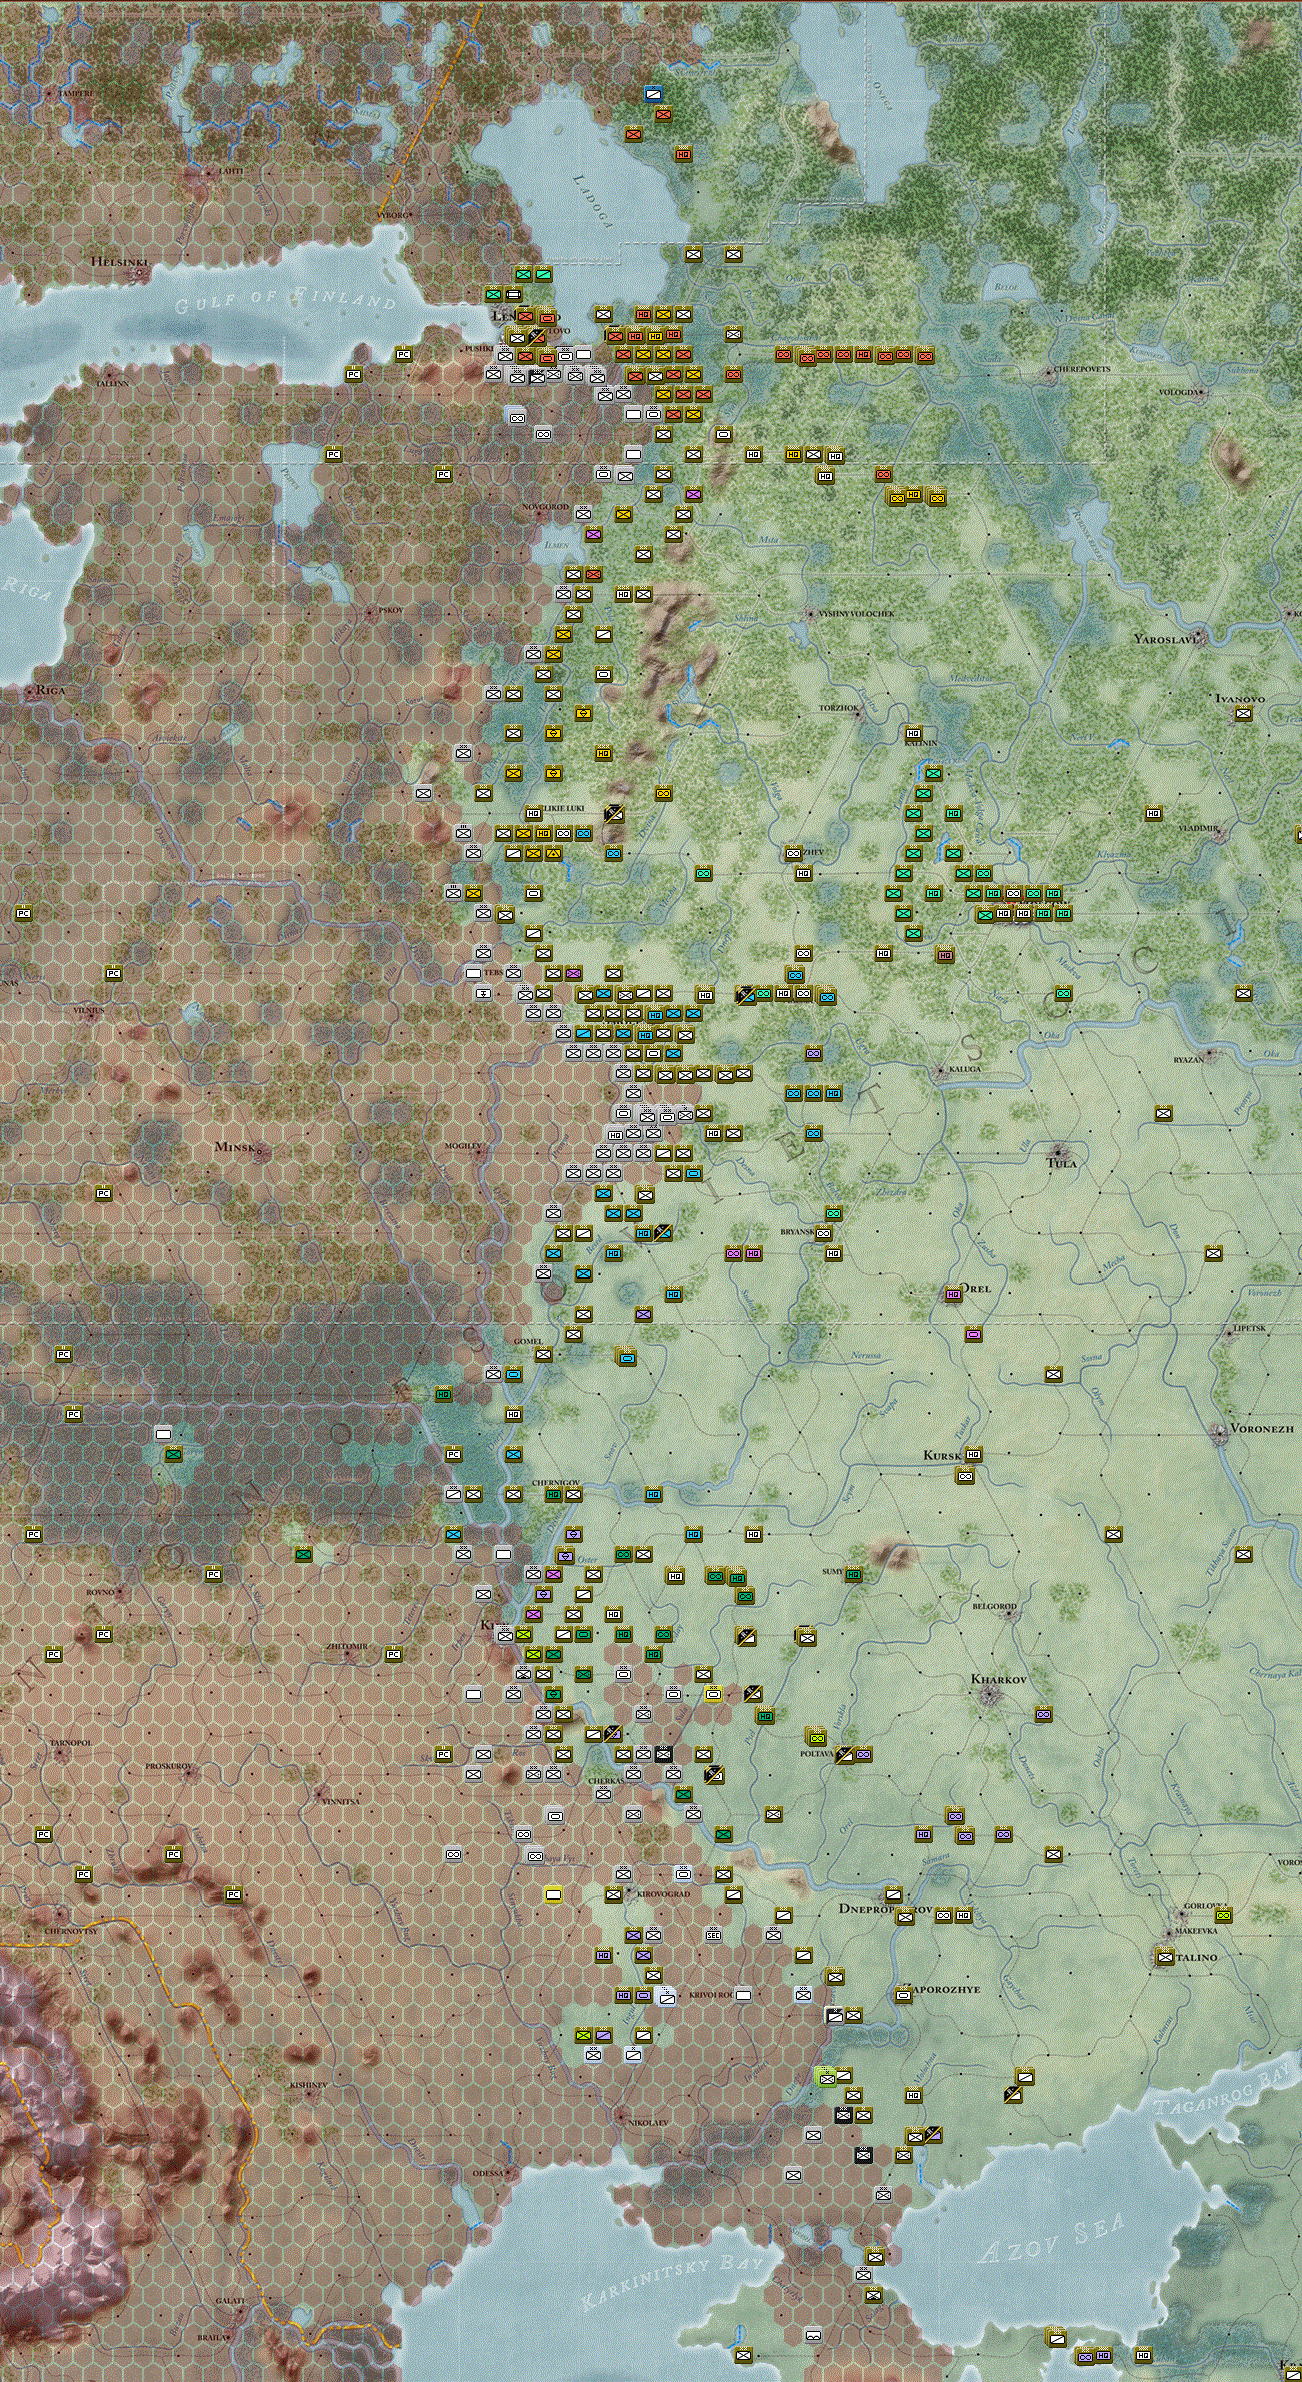Select the HQ counter east of Dnepropetrovsk

(963, 1915)
